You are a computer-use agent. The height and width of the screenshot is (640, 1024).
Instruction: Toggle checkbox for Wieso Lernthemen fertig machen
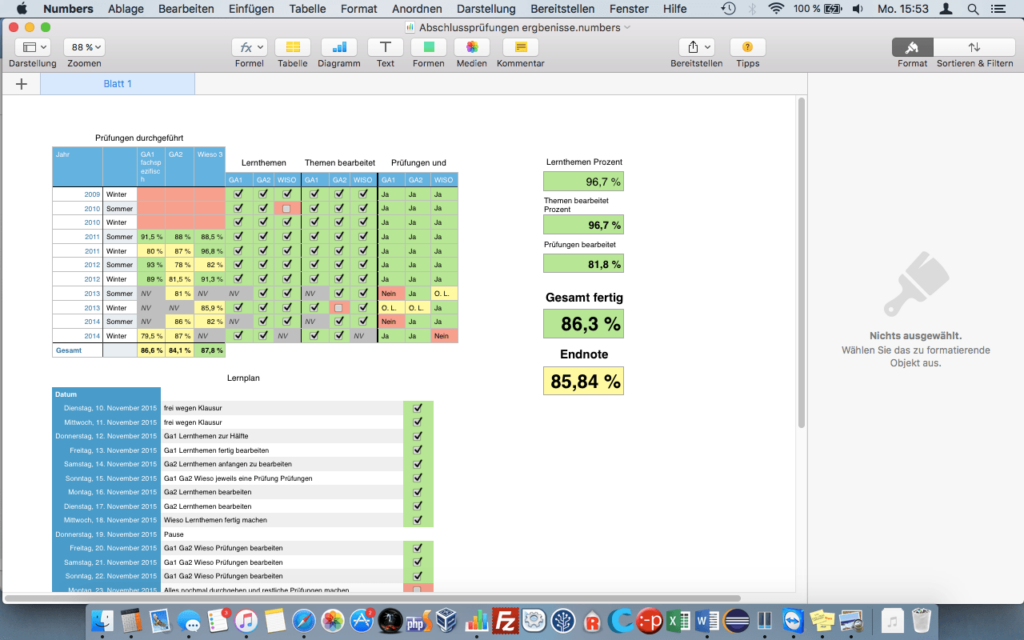click(417, 520)
